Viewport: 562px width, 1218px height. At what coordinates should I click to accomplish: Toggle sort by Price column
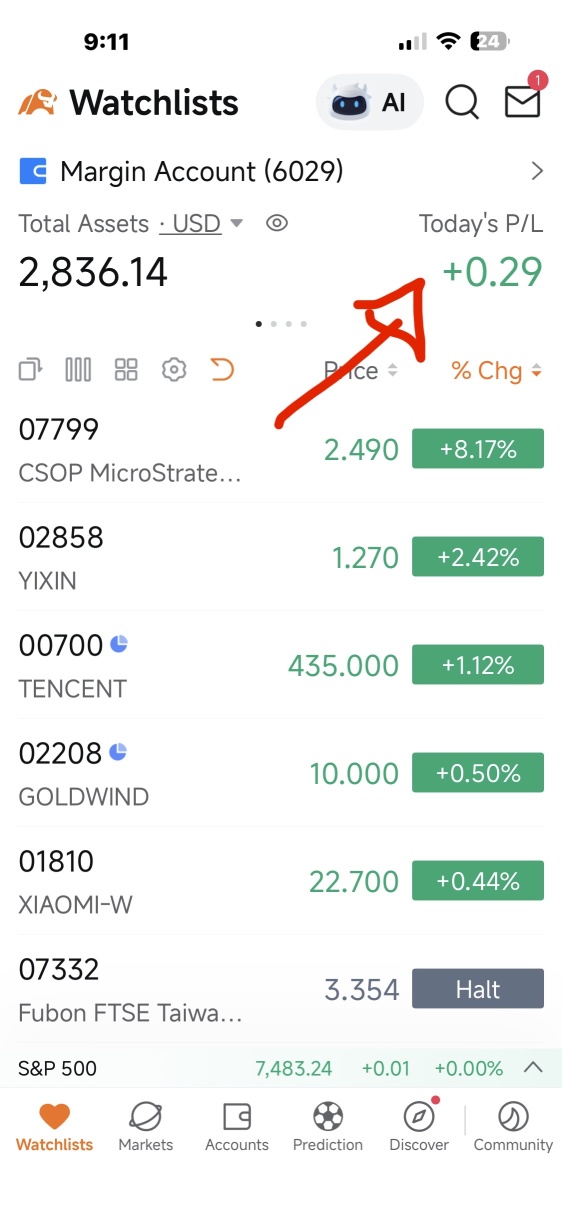click(361, 371)
